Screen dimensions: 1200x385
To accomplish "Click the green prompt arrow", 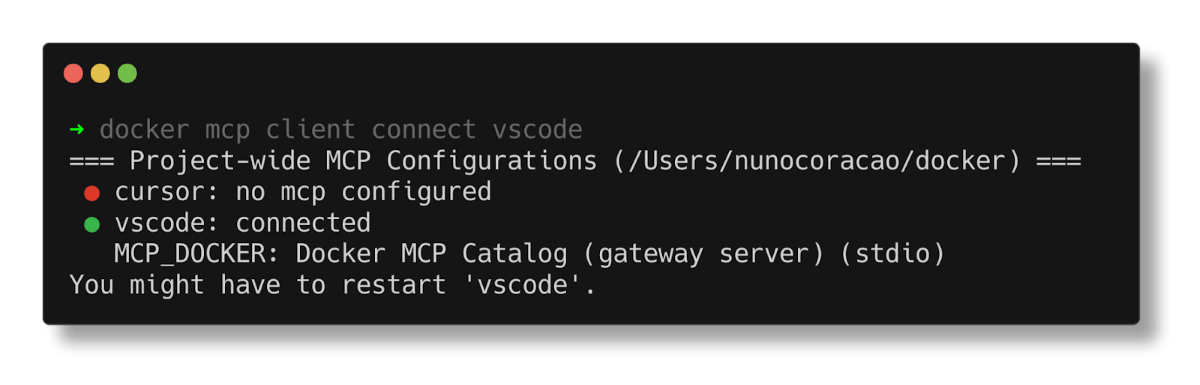I will [x=77, y=130].
